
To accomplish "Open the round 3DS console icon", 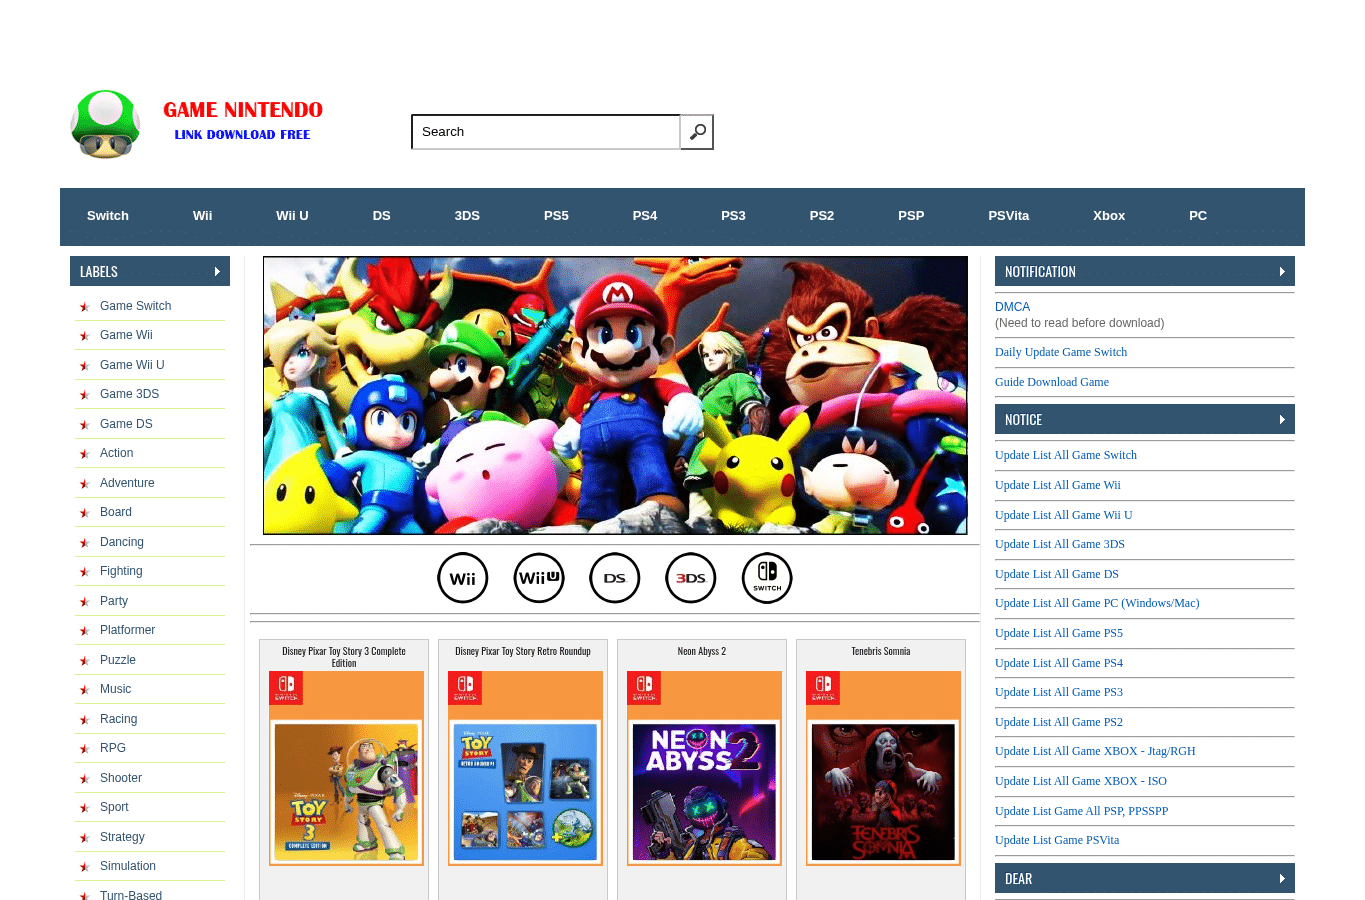I will [x=691, y=578].
